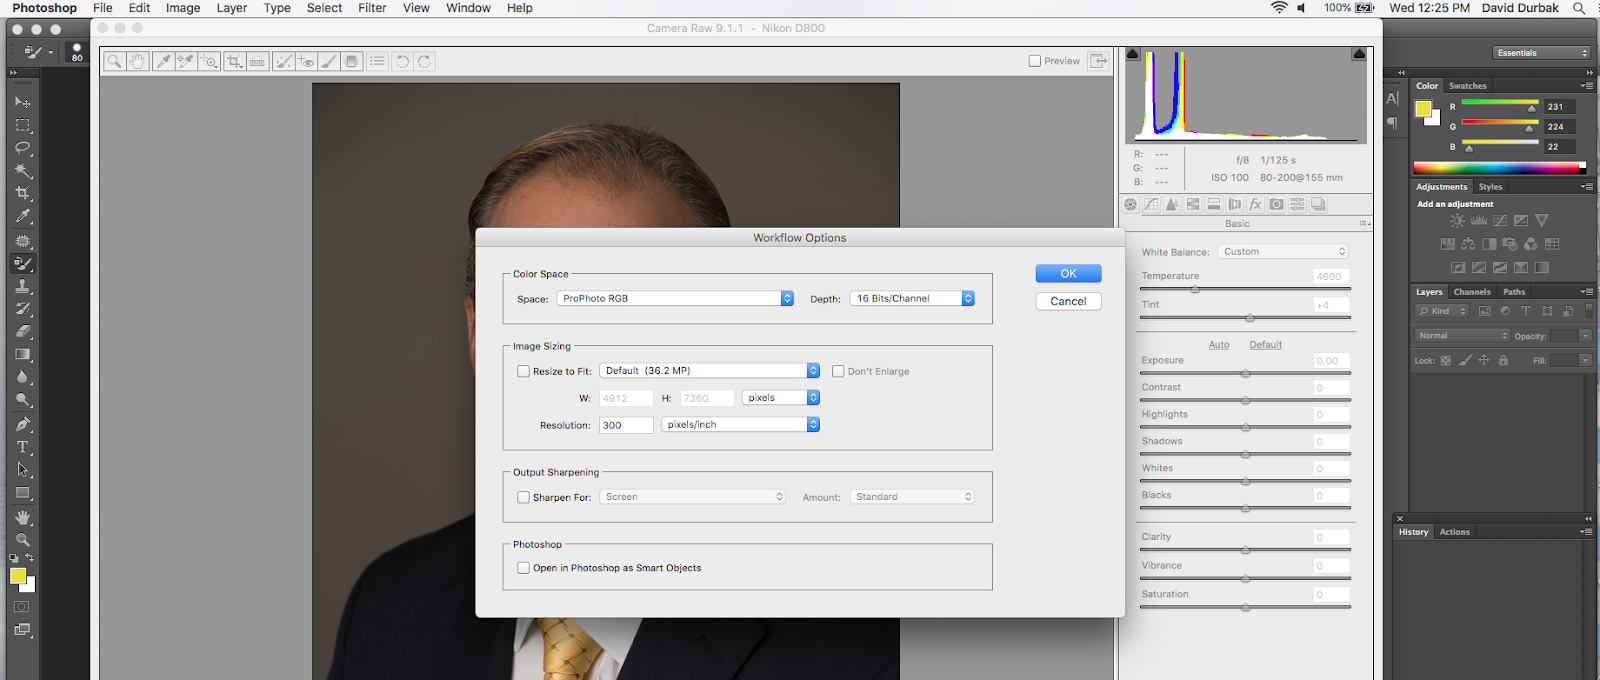Open the pixels/inch resolution unit dropdown
This screenshot has width=1600, height=680.
click(740, 424)
